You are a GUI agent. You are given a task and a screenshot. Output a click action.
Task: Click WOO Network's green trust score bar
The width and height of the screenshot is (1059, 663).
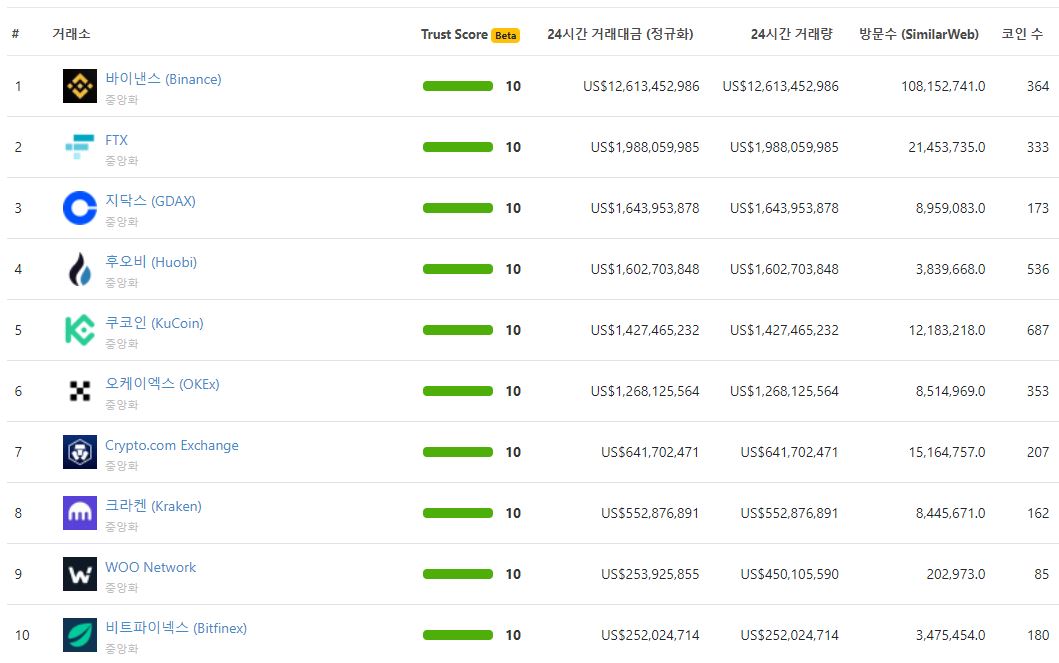coord(458,574)
